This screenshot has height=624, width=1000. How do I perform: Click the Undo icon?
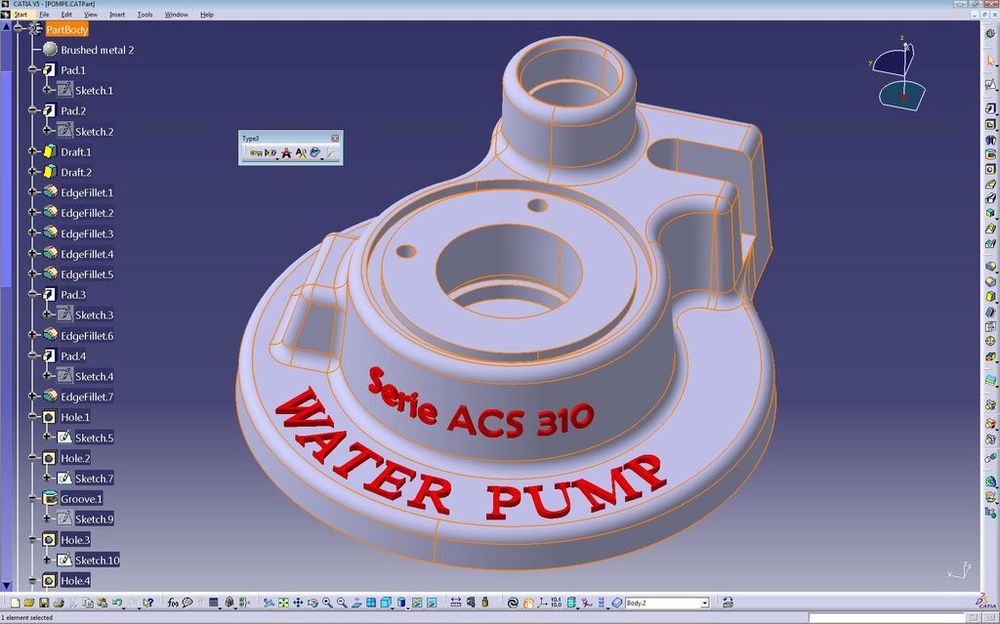pyautogui.click(x=117, y=602)
